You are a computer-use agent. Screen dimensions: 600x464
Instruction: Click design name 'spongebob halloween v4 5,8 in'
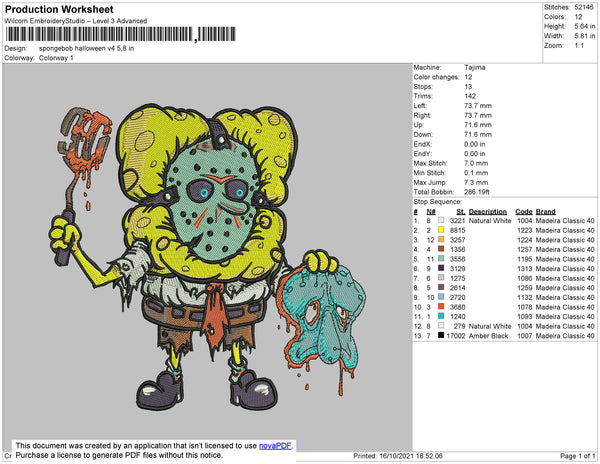[x=86, y=49]
